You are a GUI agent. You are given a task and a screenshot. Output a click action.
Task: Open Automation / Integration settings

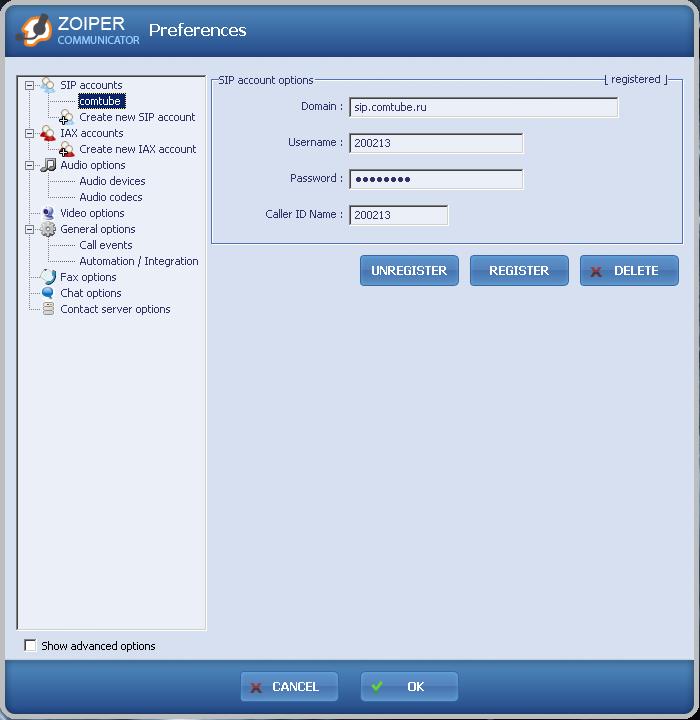139,261
